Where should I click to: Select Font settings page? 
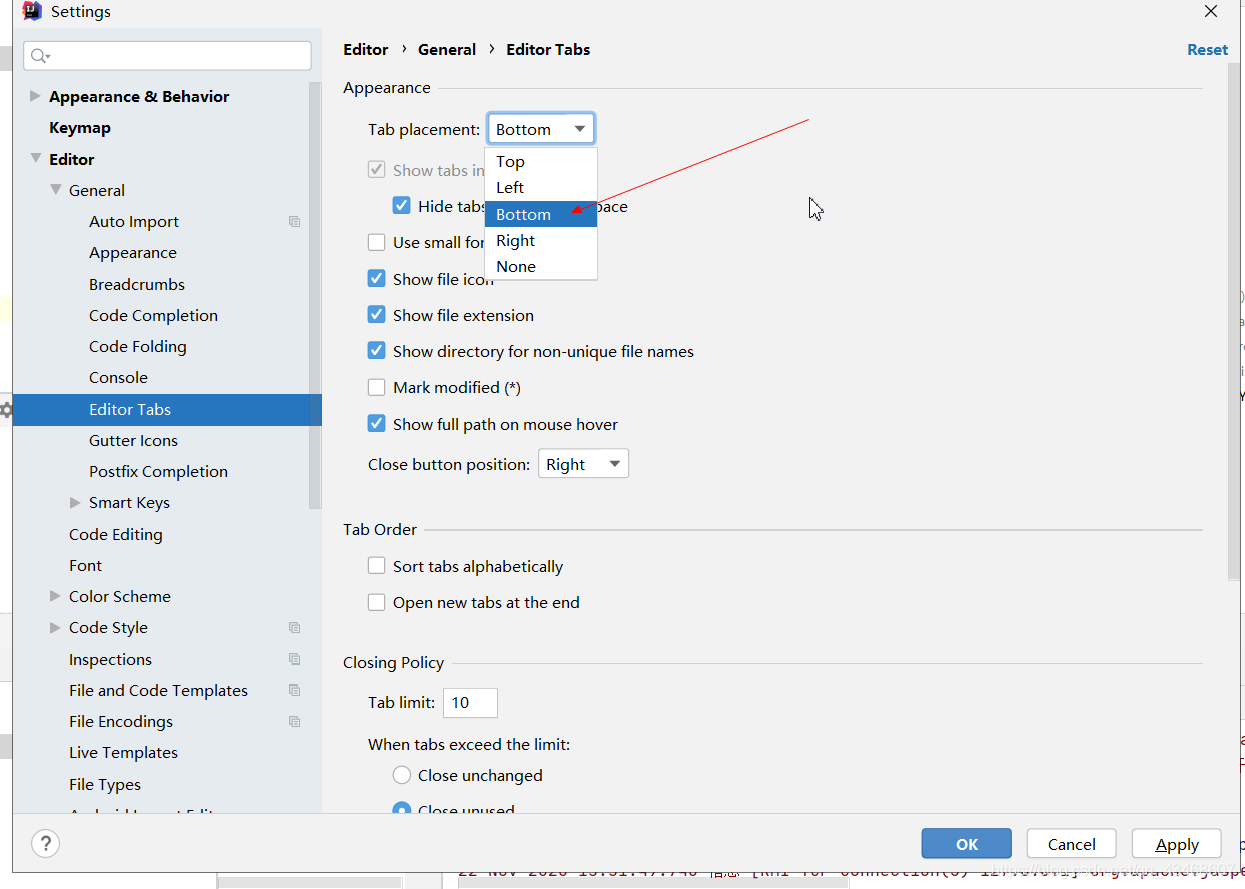(86, 565)
